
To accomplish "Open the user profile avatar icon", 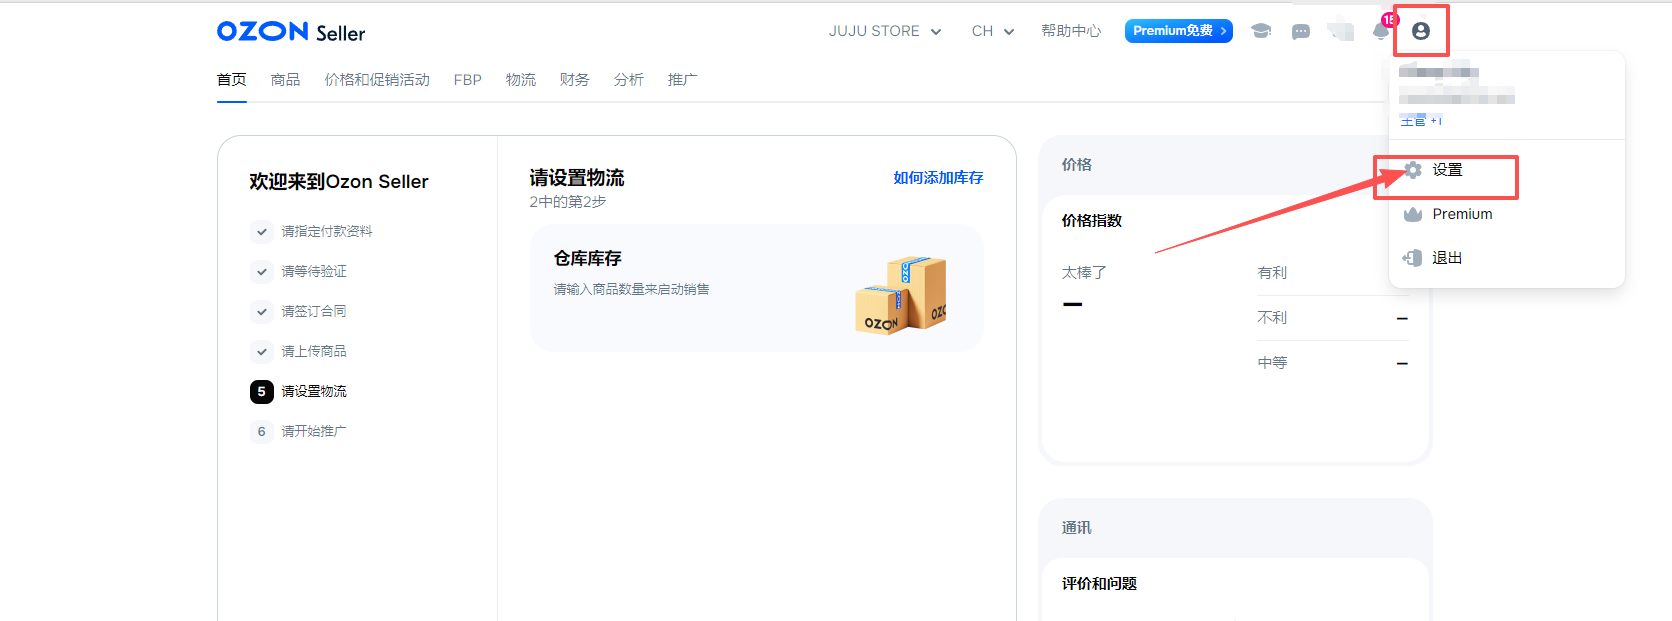I will (x=1420, y=31).
